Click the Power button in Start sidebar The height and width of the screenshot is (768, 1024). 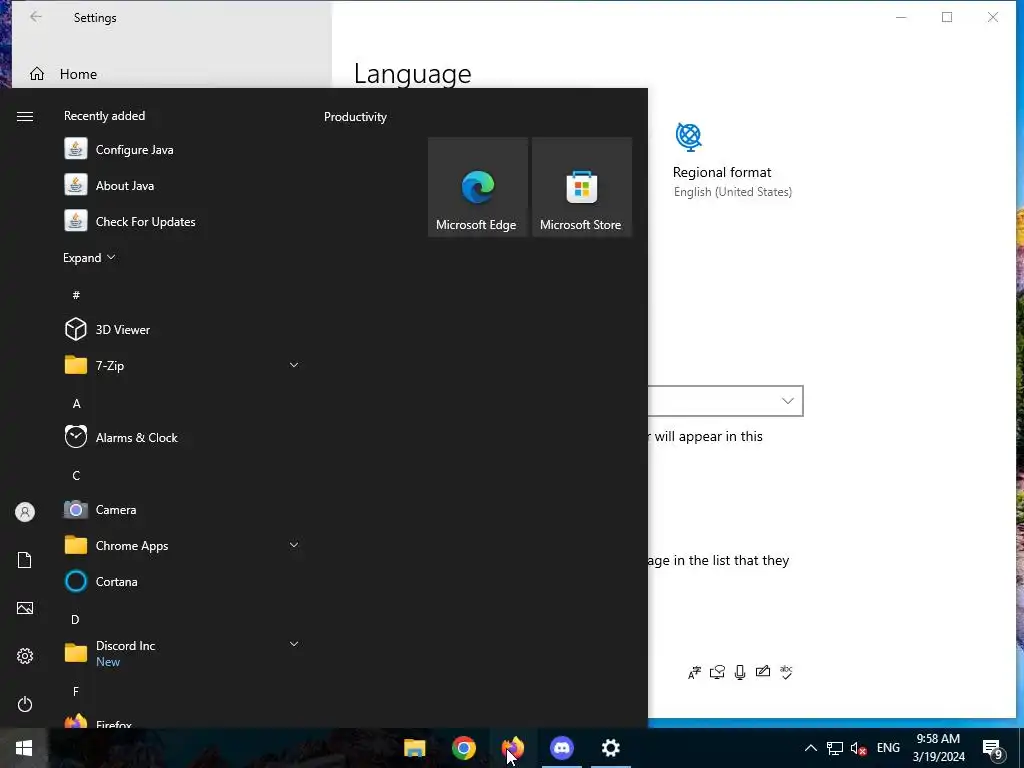[x=25, y=704]
